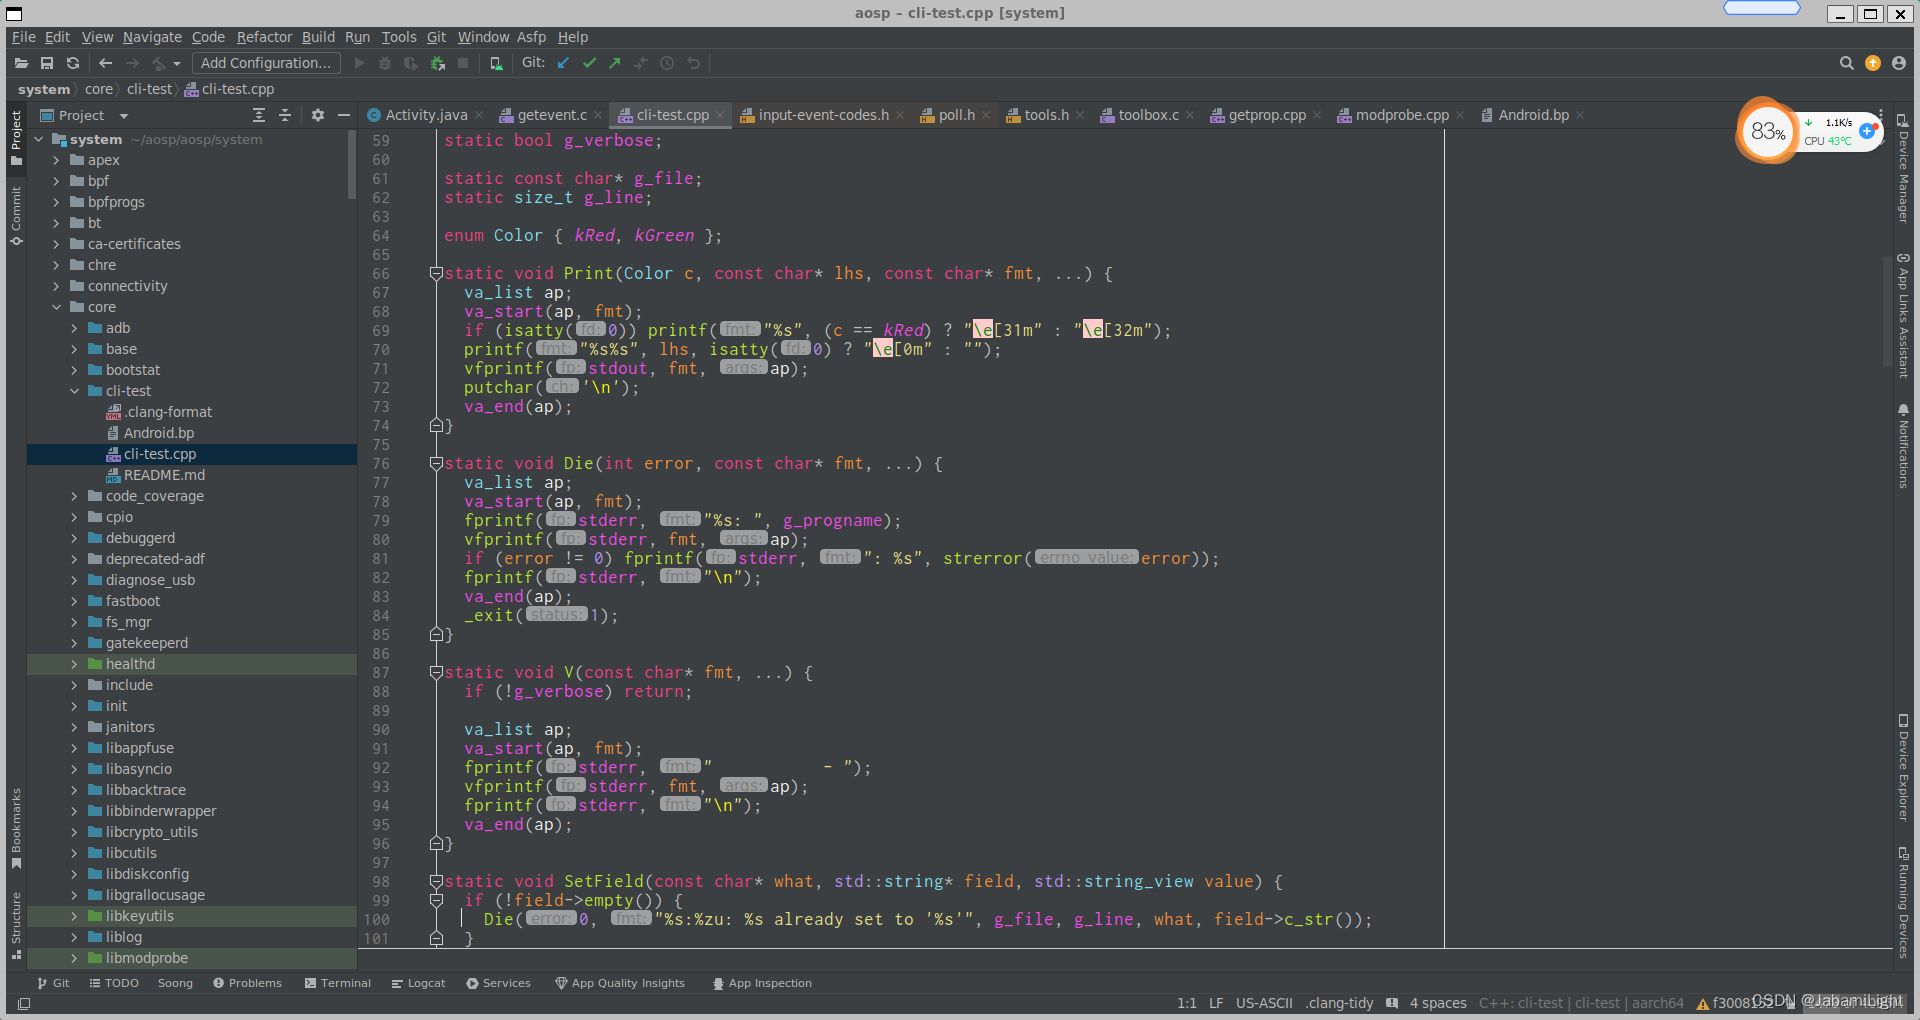Click the 83% memory usage indicator
Viewport: 1920px width, 1020px height.
(1767, 131)
